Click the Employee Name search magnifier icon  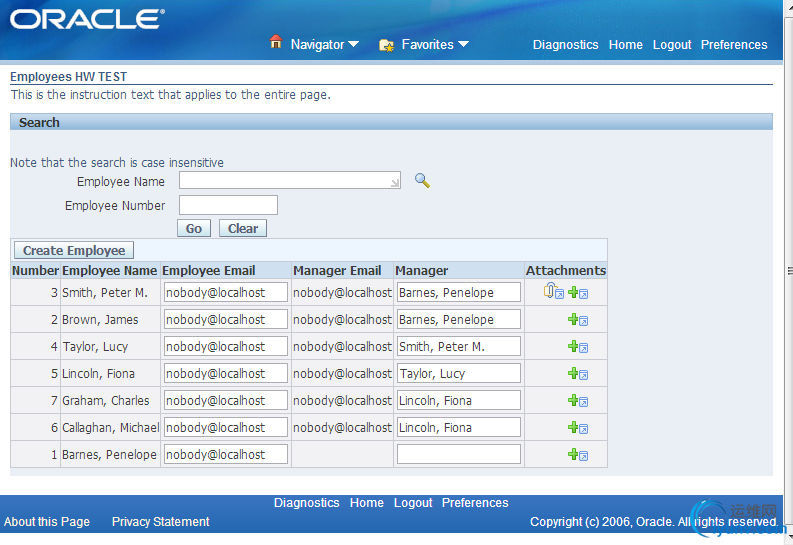pos(422,181)
